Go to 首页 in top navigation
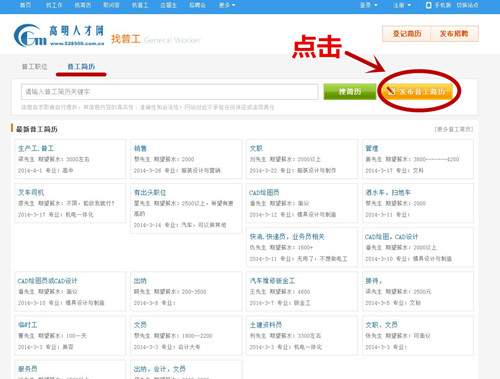The height and width of the screenshot is (379, 500). coord(26,5)
